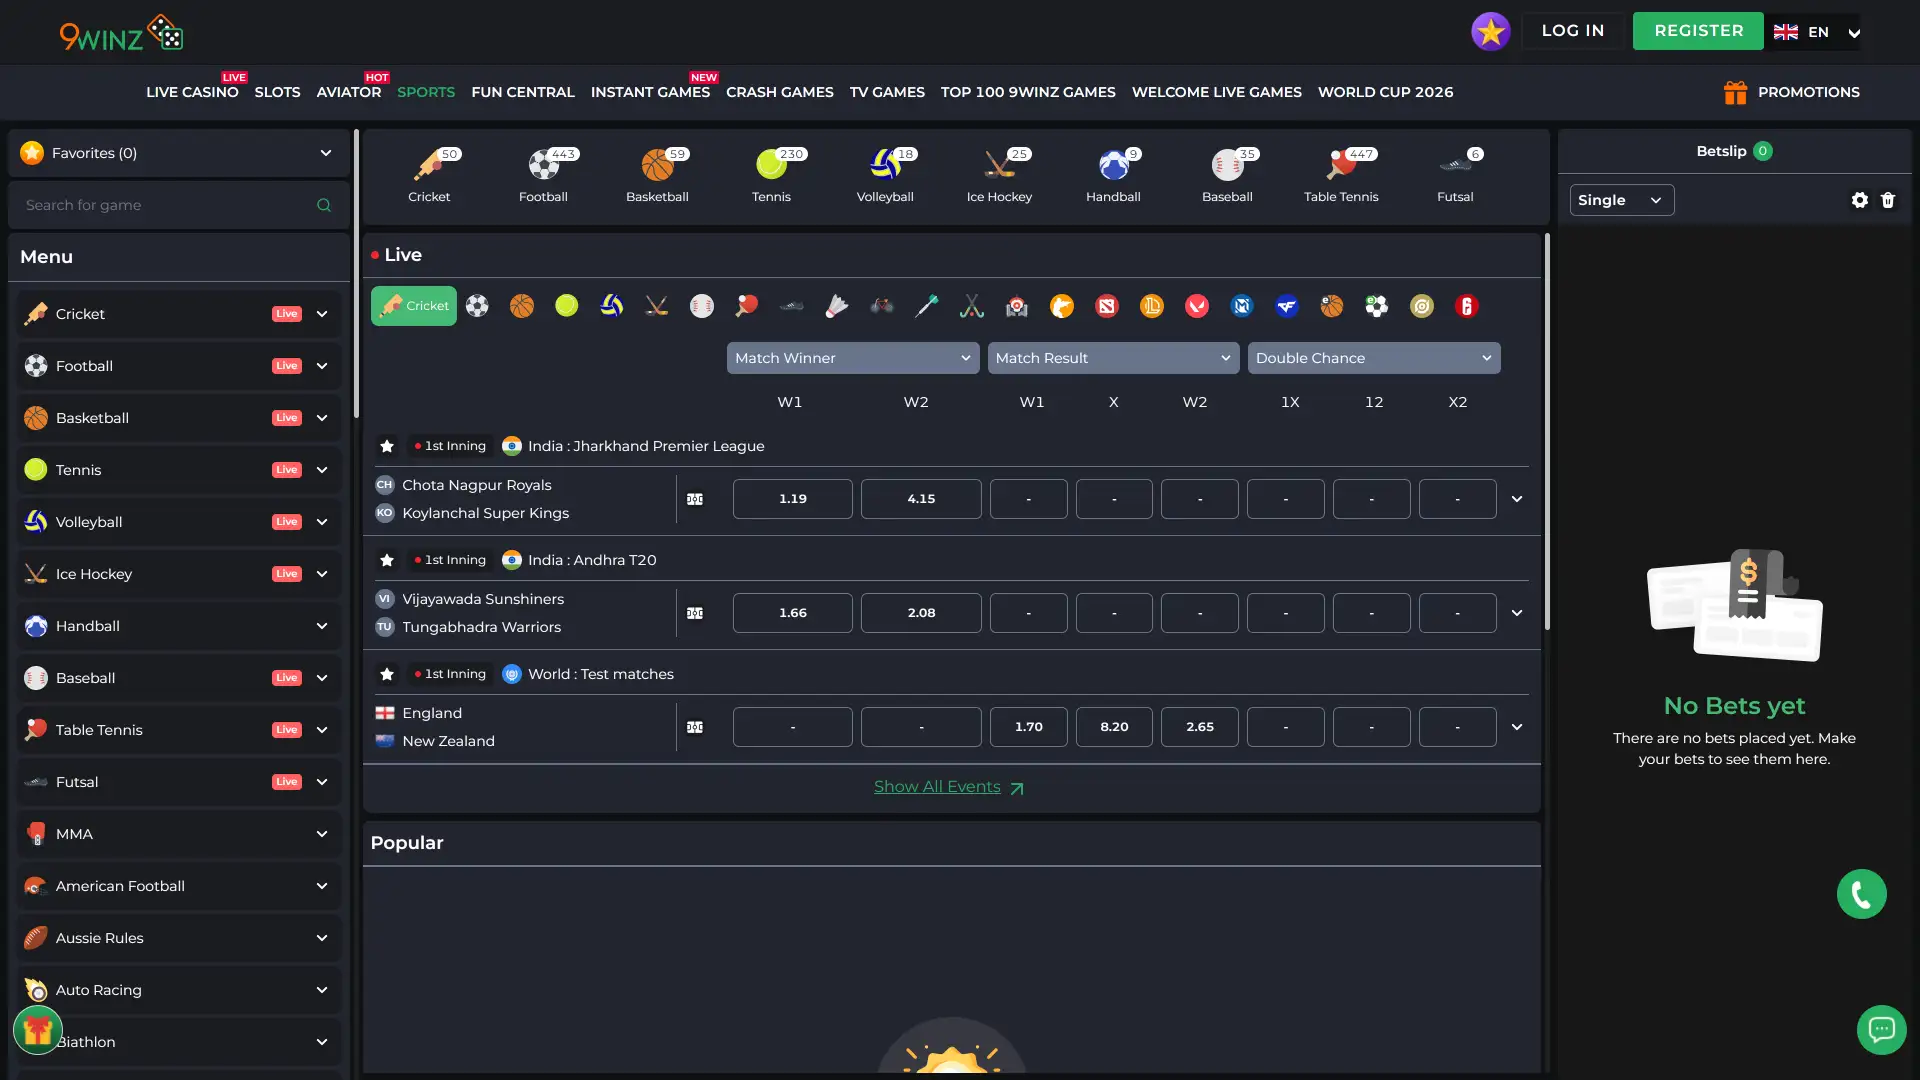Filter live events by ice hockey sticks icon
The image size is (1920, 1080).
[657, 306]
